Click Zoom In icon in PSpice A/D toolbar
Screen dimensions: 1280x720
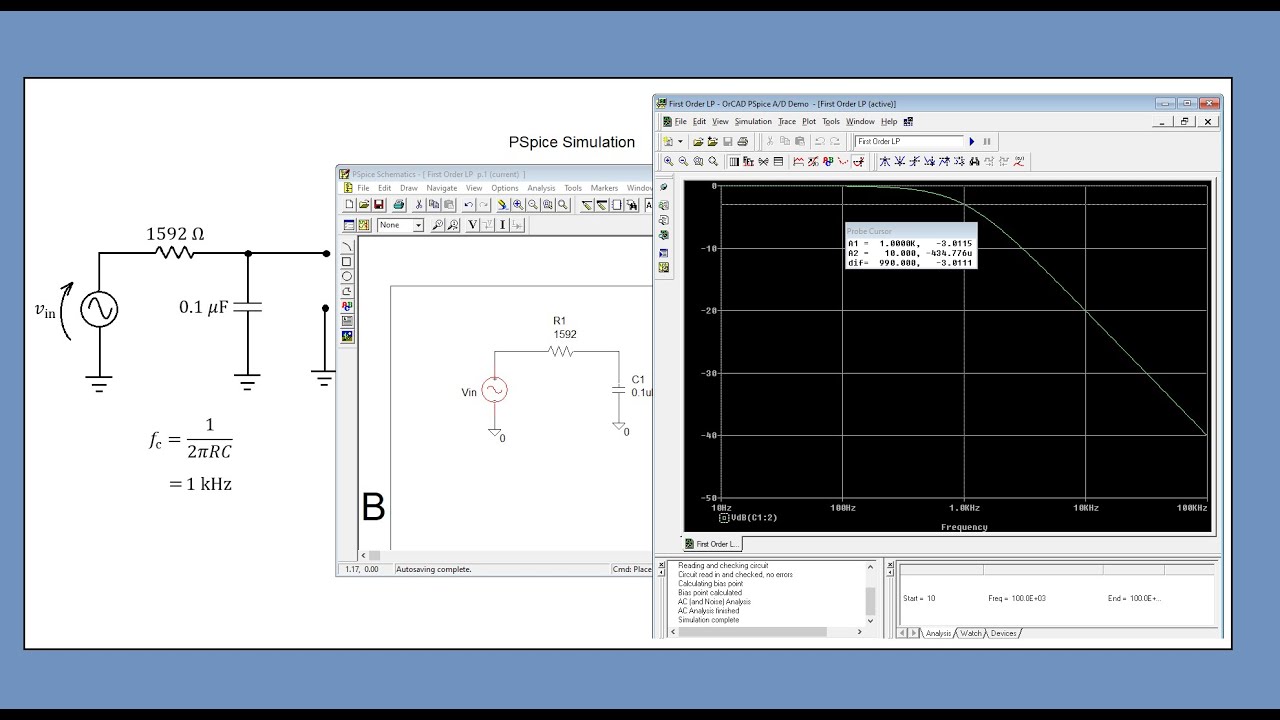click(x=668, y=161)
